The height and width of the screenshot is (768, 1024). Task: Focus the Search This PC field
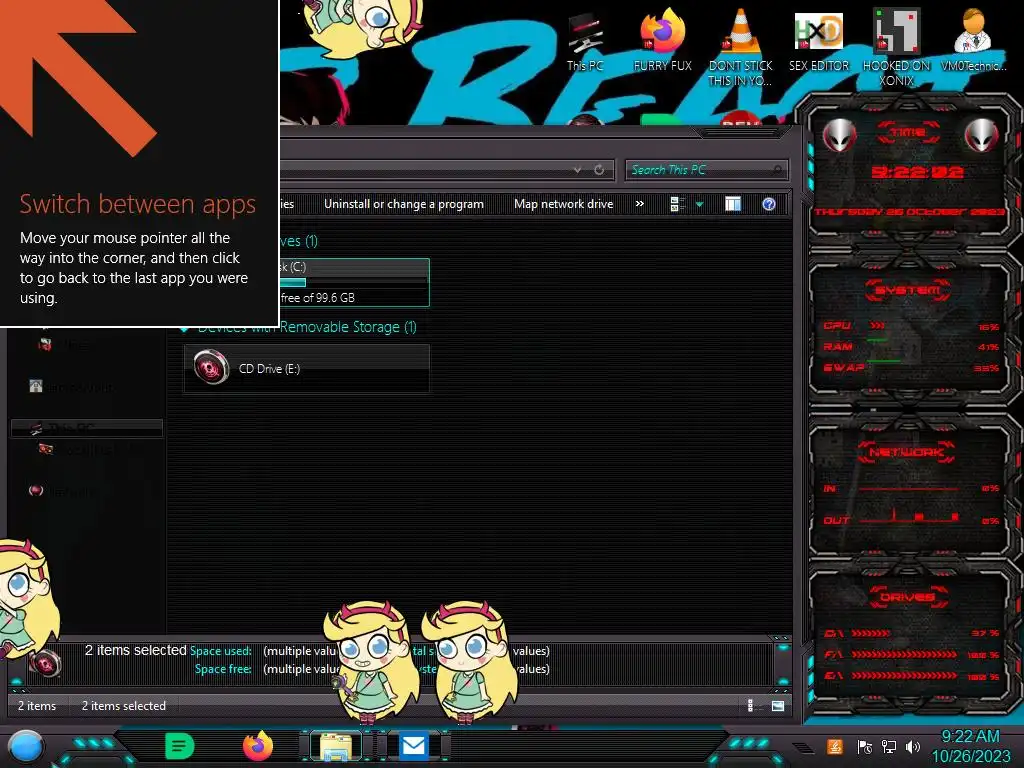(x=705, y=170)
